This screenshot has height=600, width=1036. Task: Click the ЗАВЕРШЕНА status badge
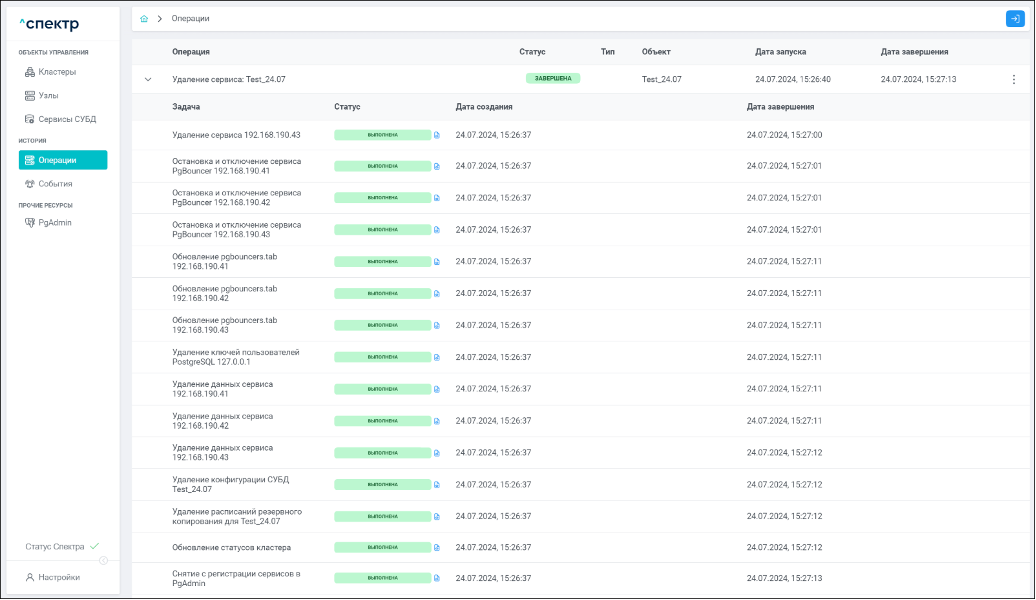(x=552, y=78)
